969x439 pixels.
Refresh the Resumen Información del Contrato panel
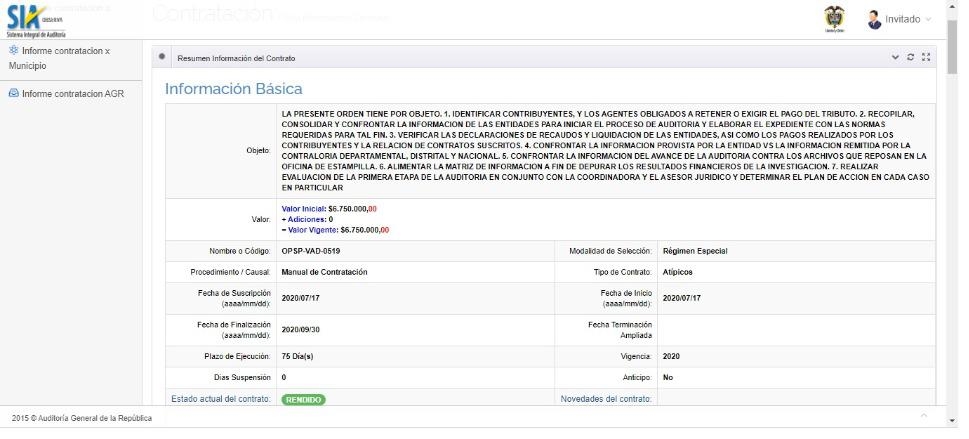coord(910,58)
